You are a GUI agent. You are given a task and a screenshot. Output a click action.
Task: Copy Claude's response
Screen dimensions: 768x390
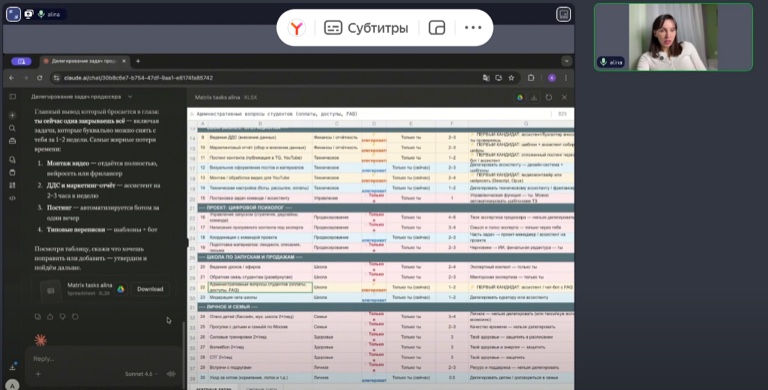pos(38,317)
